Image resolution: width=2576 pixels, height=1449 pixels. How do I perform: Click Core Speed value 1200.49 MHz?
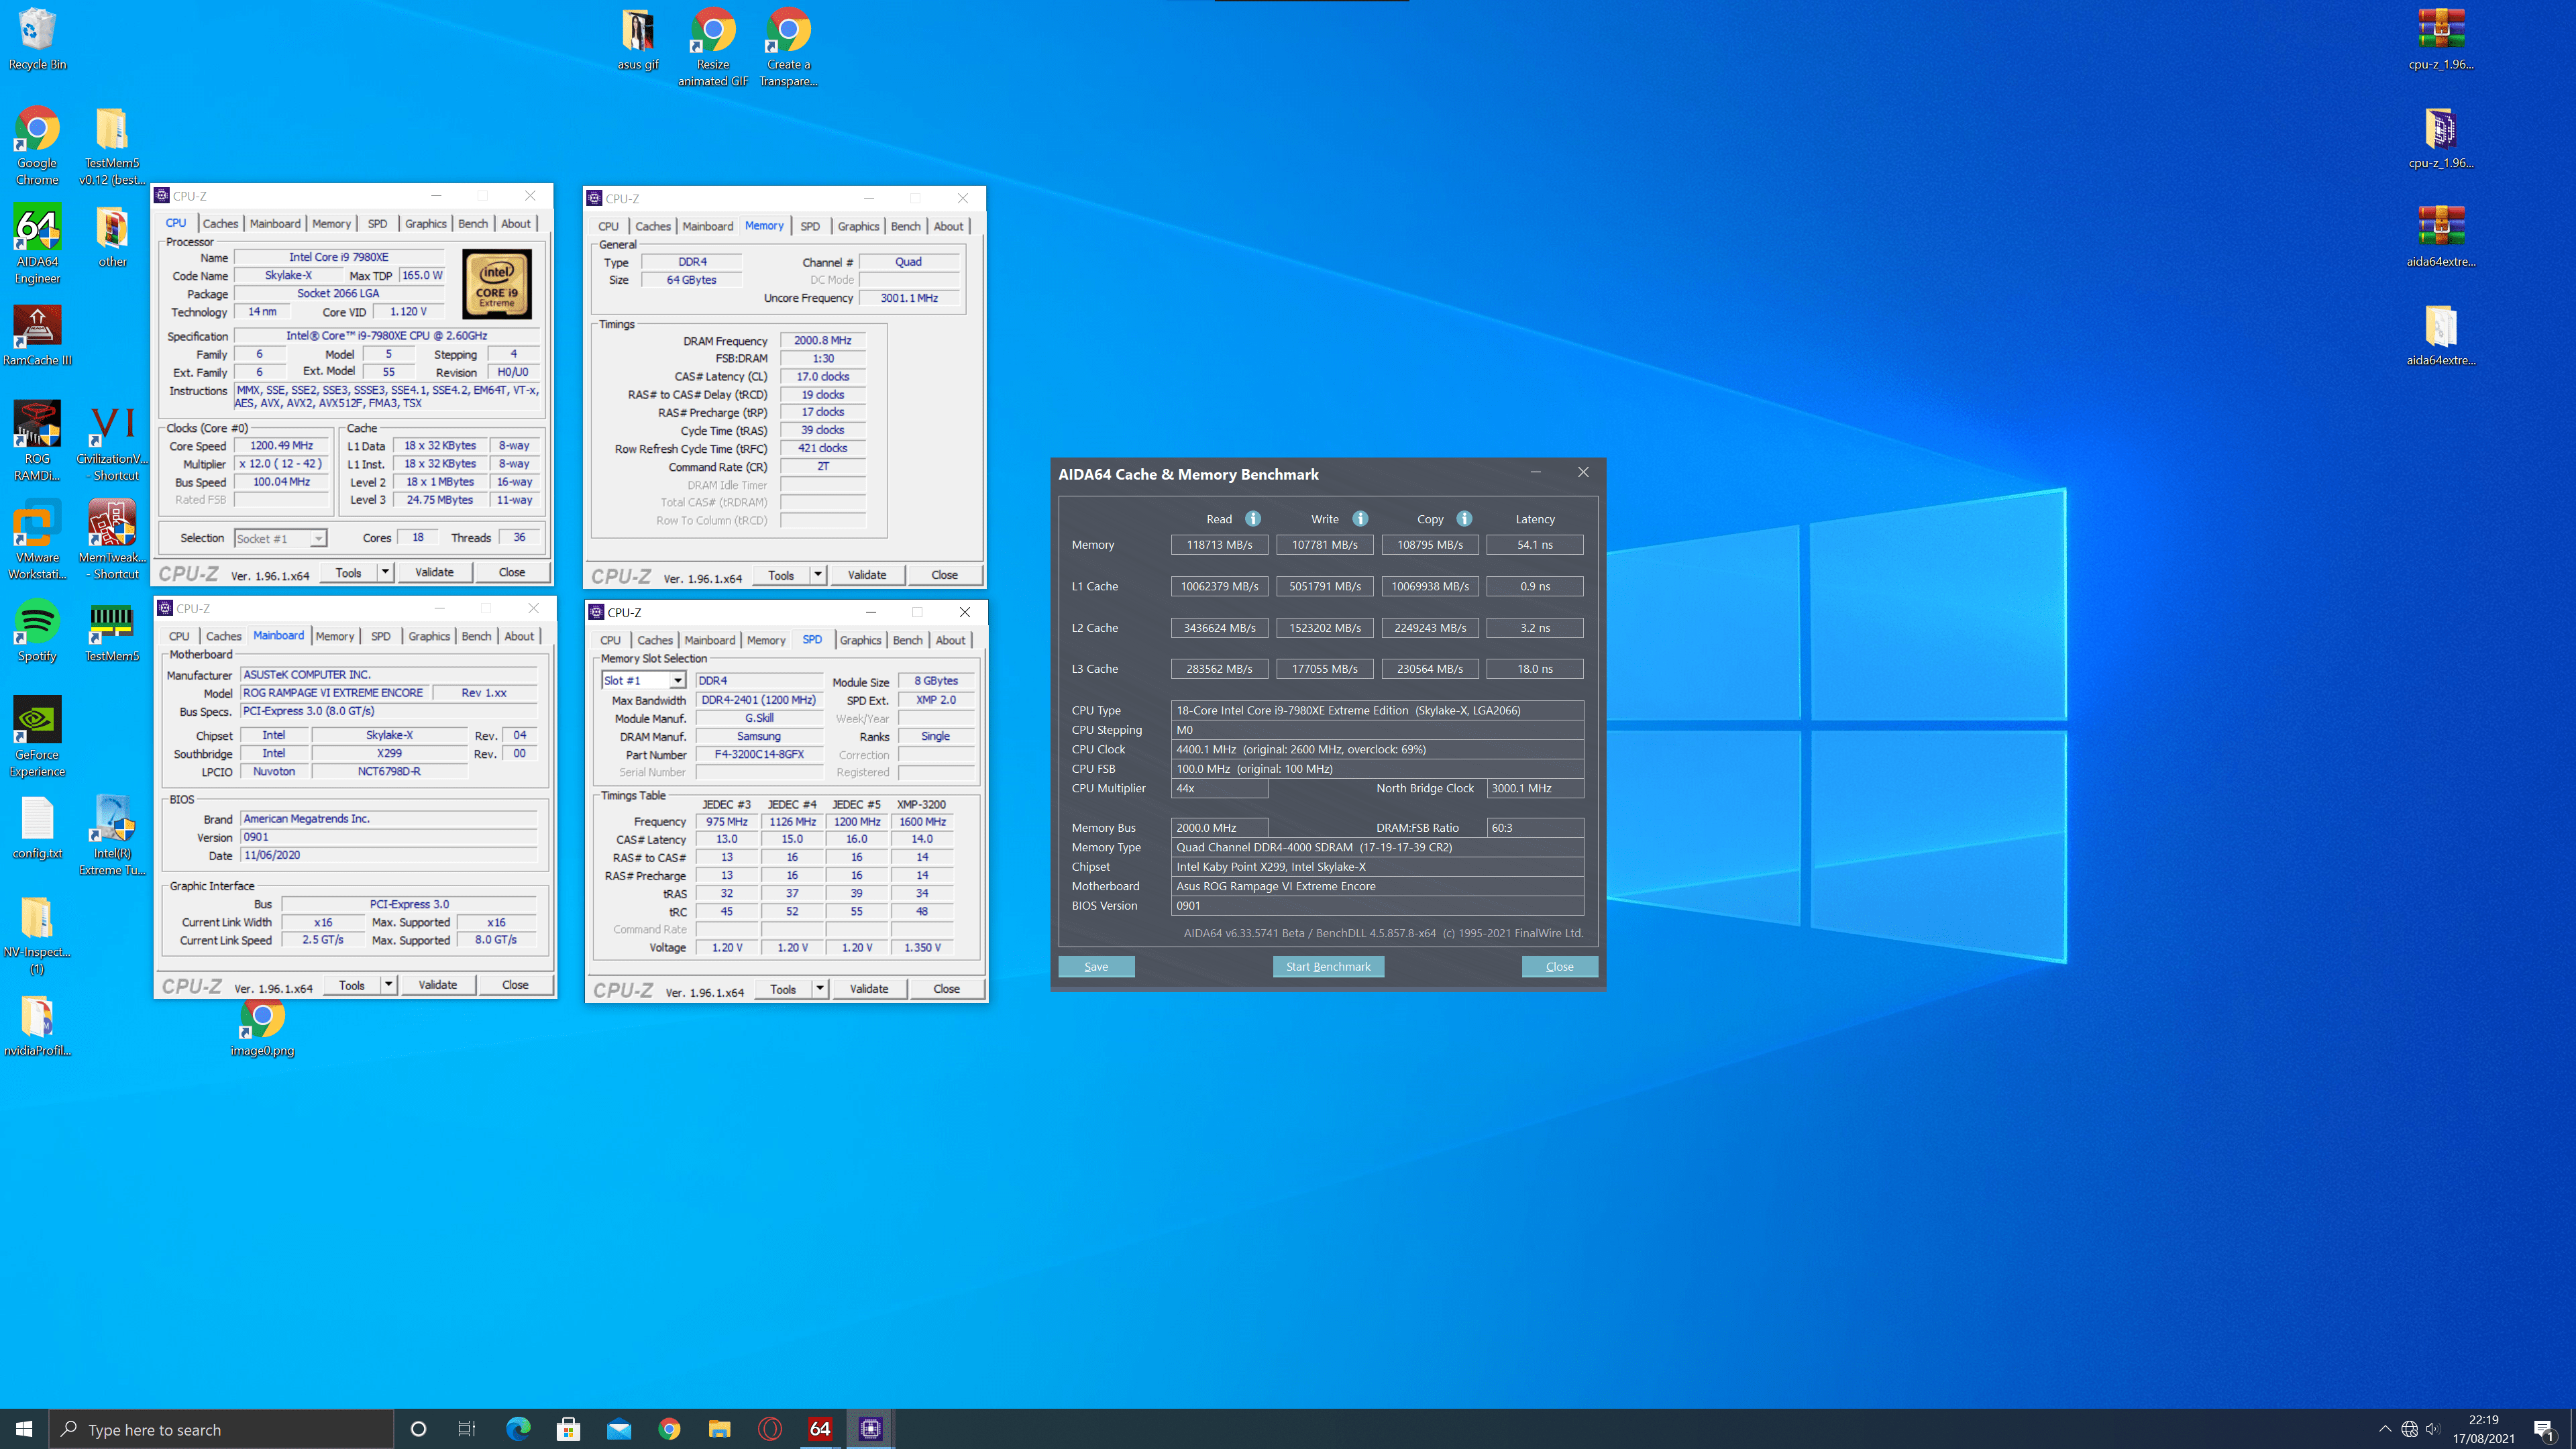281,445
